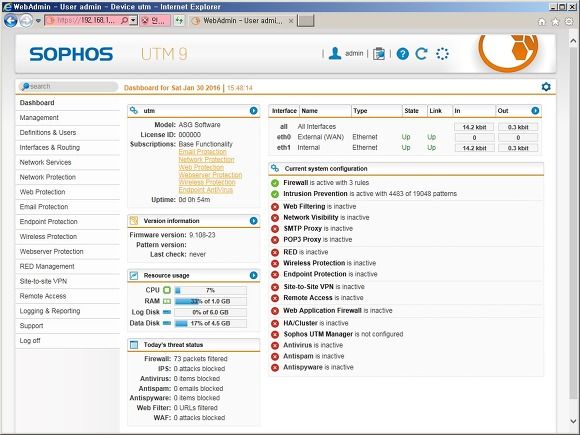Click the Web Application Firewall status text
580x435 pixels.
[338, 311]
